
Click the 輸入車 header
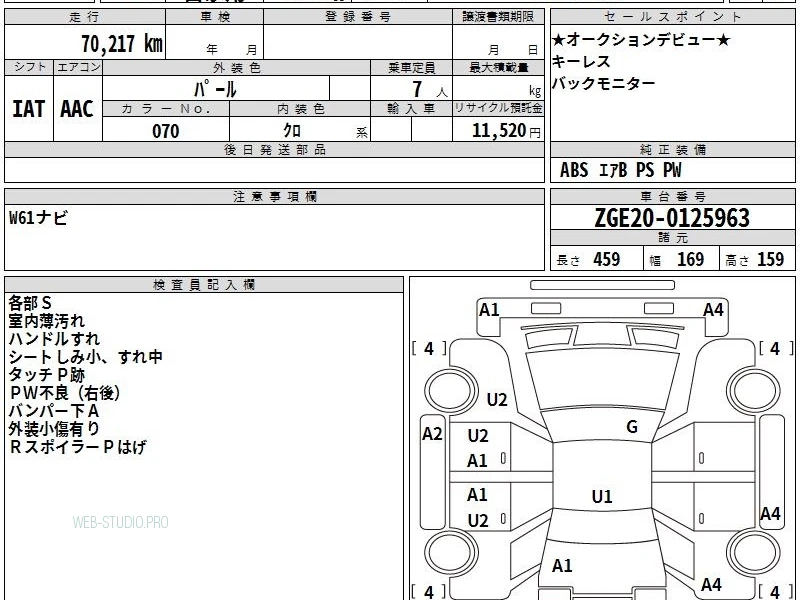click(411, 109)
